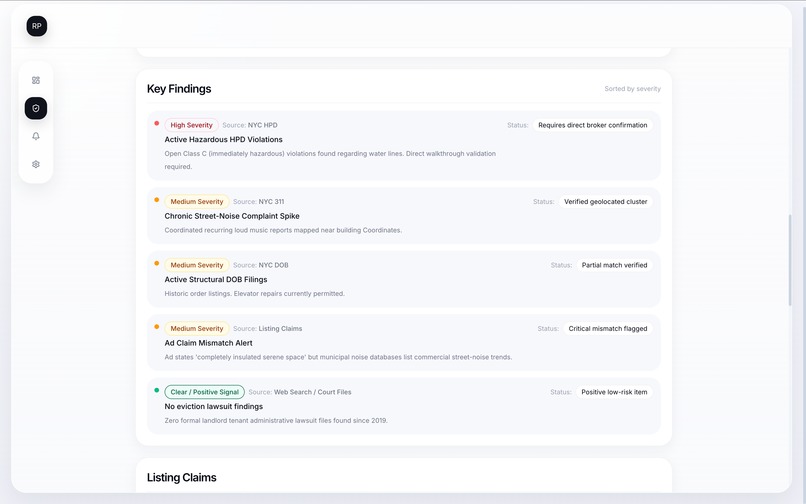Click 'Source: NYC 311' text
Image resolution: width=806 pixels, height=504 pixels.
click(259, 202)
